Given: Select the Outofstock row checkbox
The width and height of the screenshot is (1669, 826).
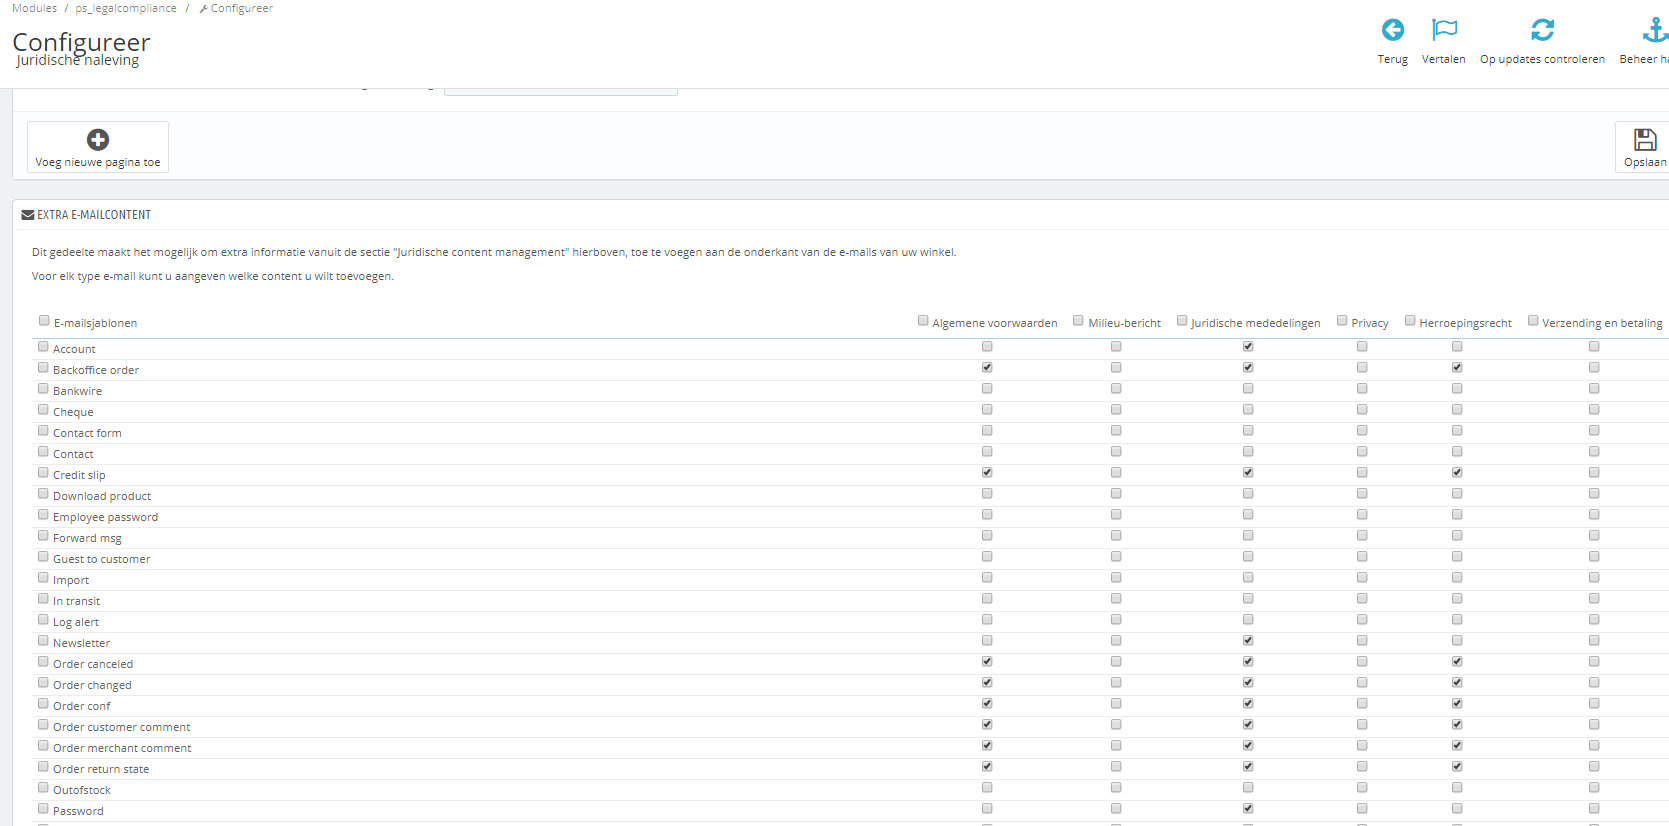Looking at the screenshot, I should 43,788.
